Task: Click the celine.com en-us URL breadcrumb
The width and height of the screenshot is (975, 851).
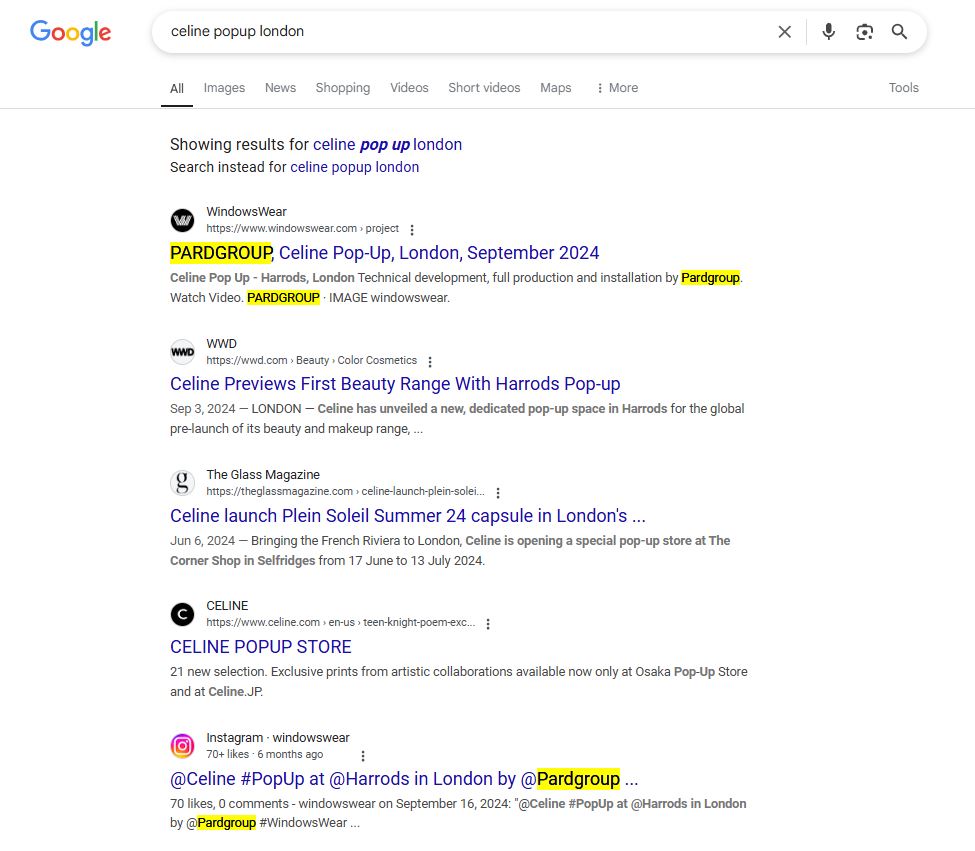Action: click(x=341, y=623)
